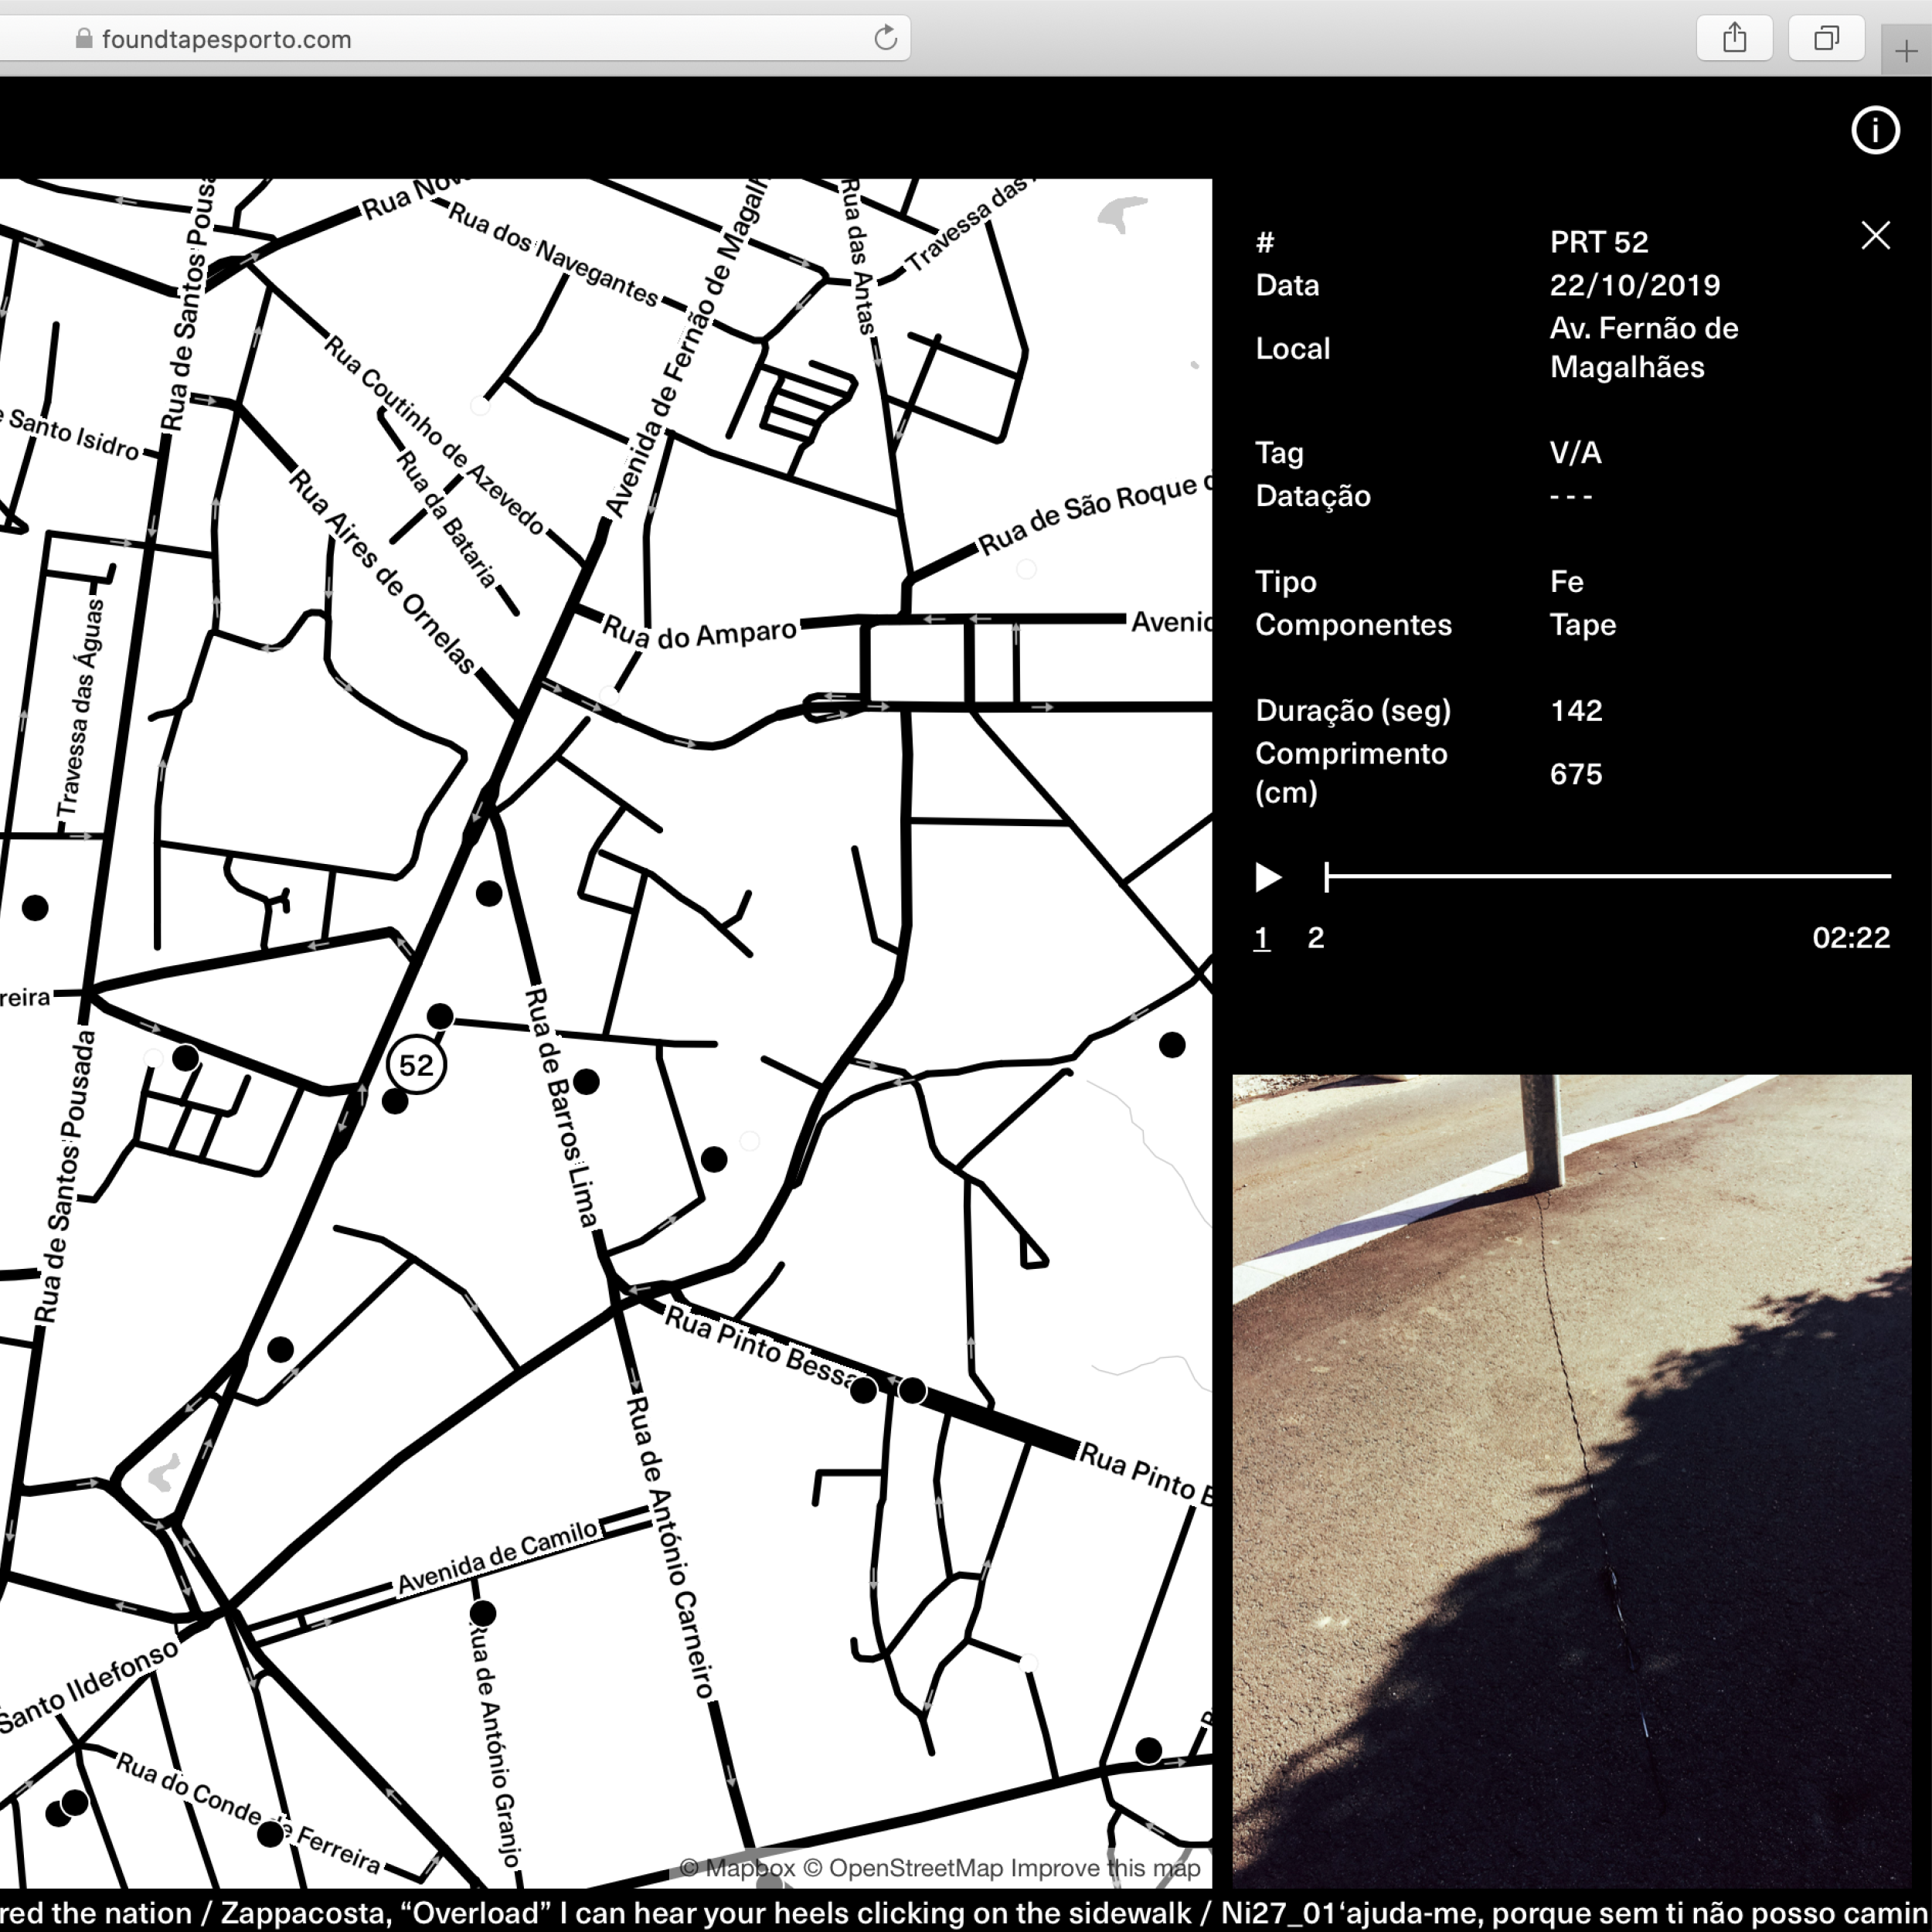The image size is (1932, 1932).
Task: Select map marker numbered 52
Action: click(x=416, y=1065)
